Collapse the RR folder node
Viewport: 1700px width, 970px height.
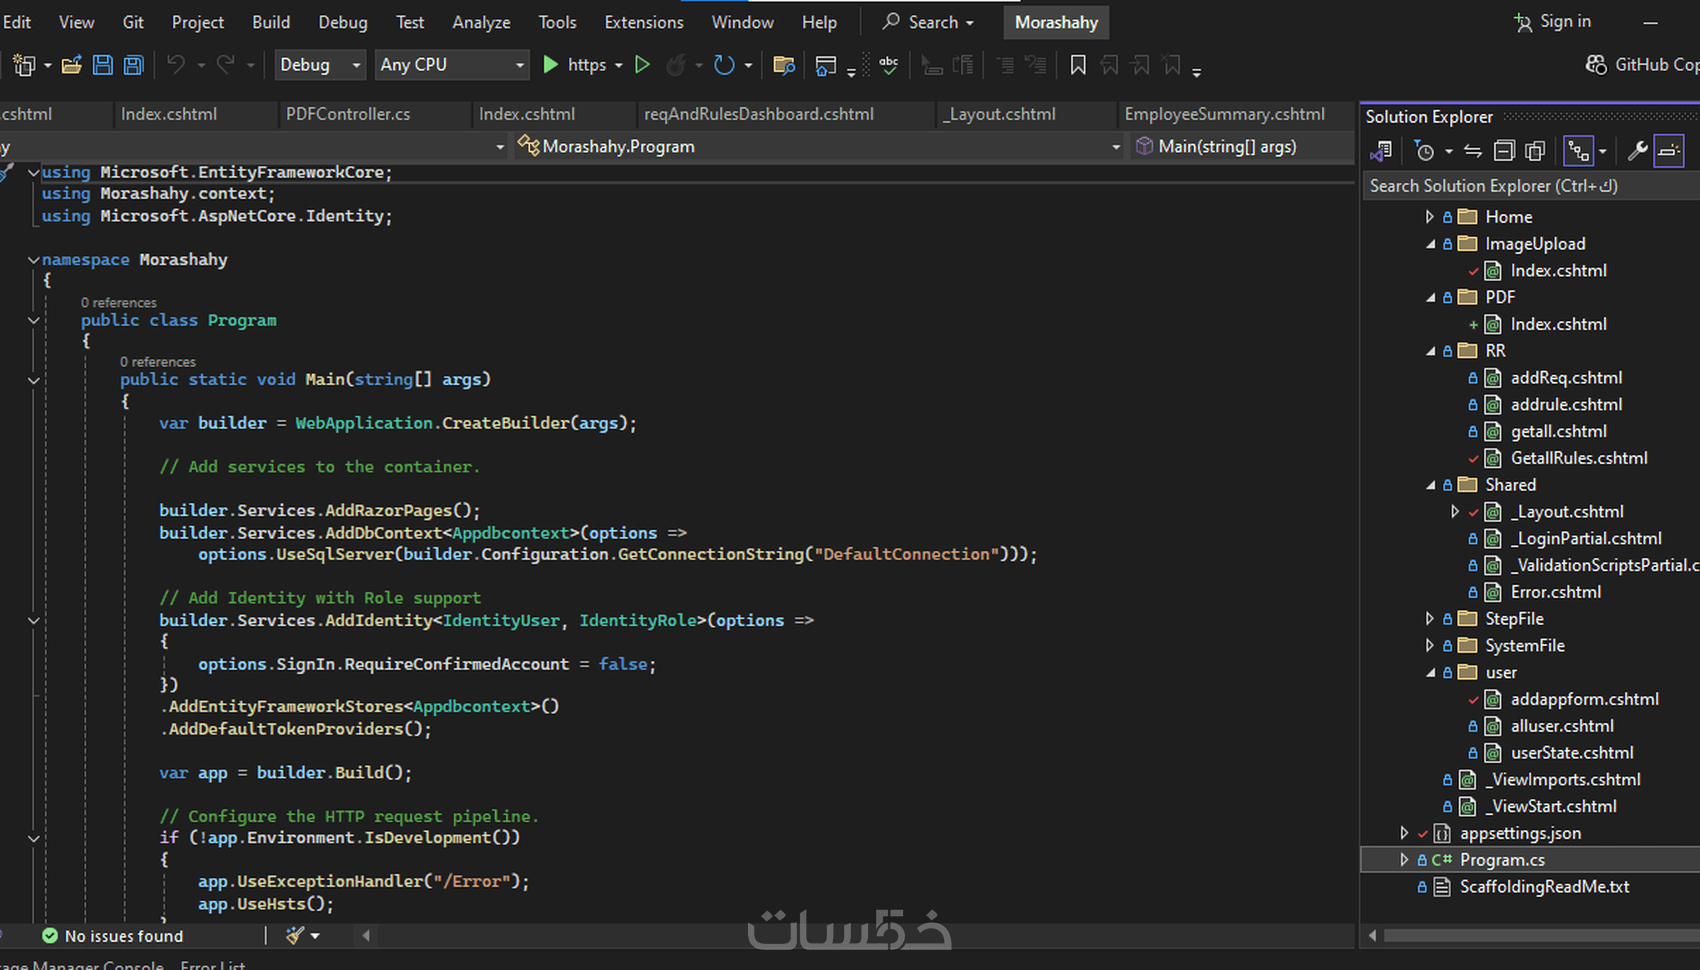point(1429,351)
